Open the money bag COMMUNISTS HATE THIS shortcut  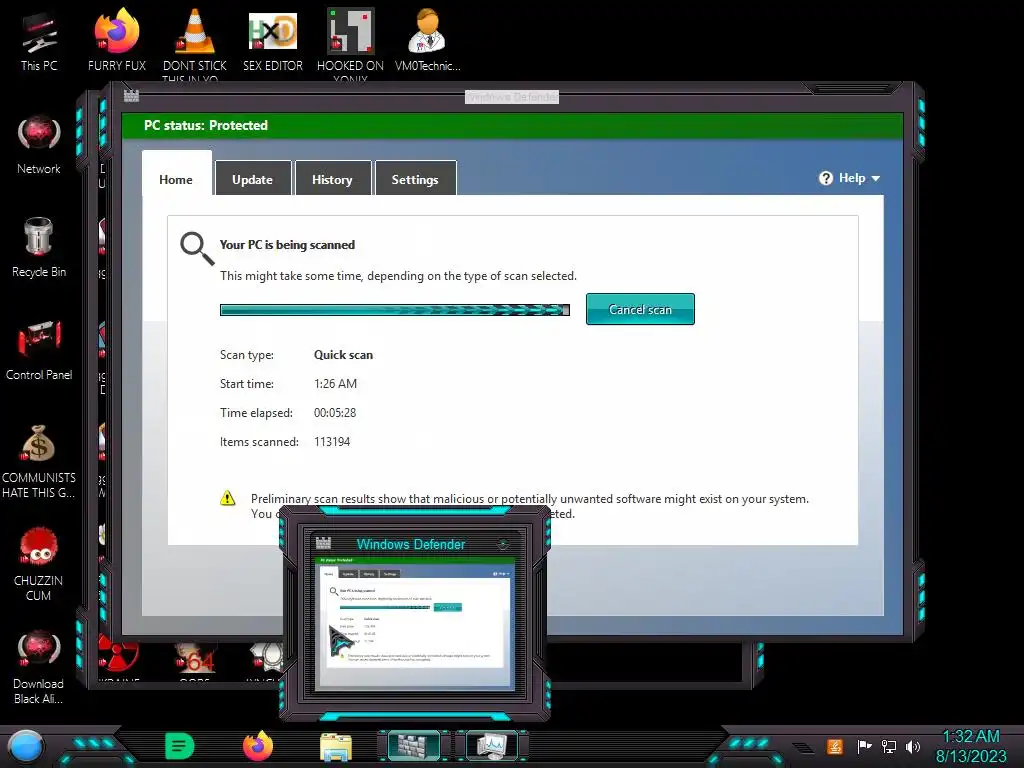39,461
